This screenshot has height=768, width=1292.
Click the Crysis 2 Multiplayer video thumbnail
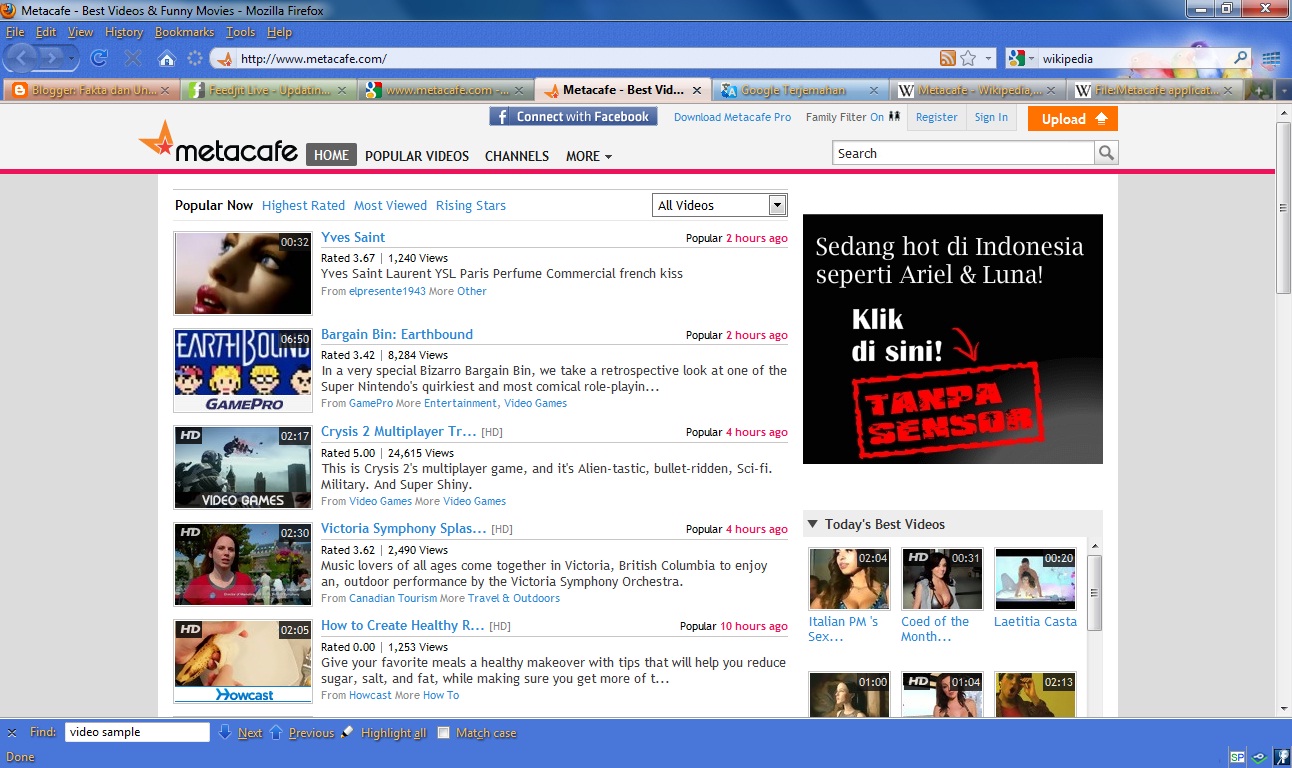[x=243, y=468]
